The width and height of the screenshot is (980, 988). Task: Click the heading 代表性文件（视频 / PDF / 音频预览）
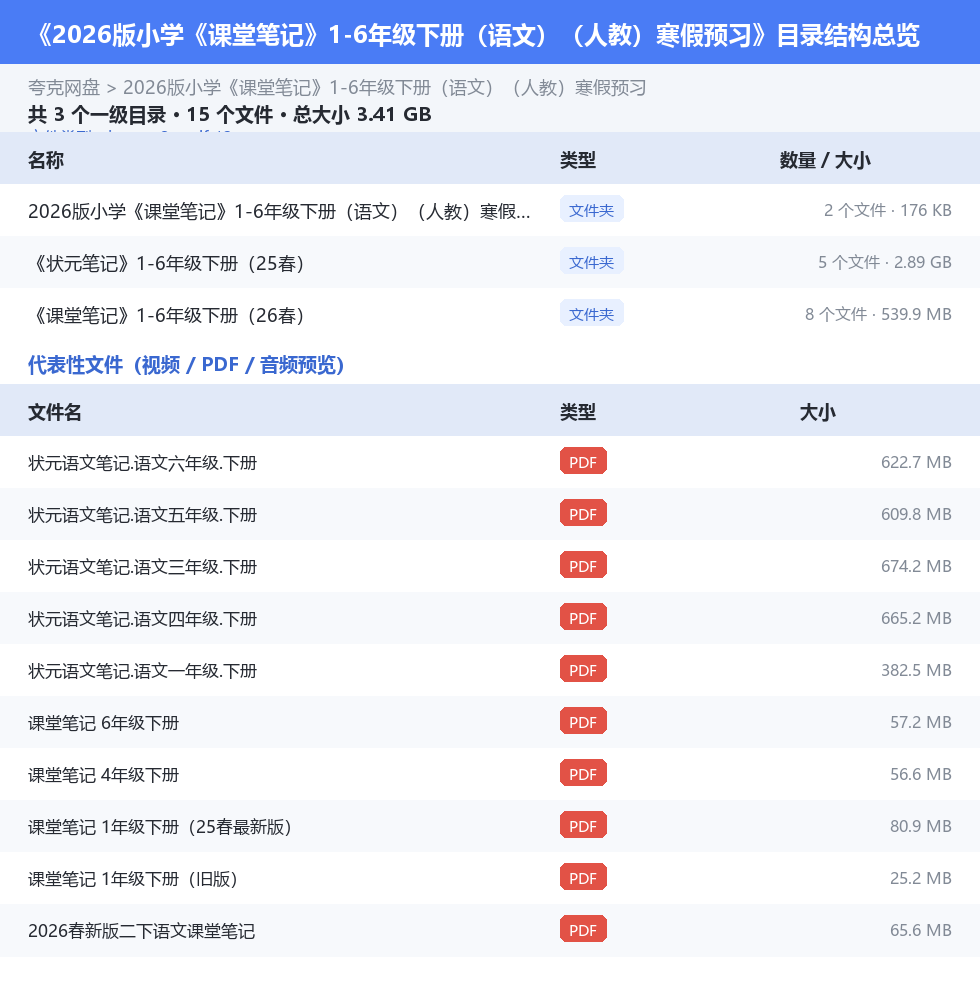tap(186, 365)
